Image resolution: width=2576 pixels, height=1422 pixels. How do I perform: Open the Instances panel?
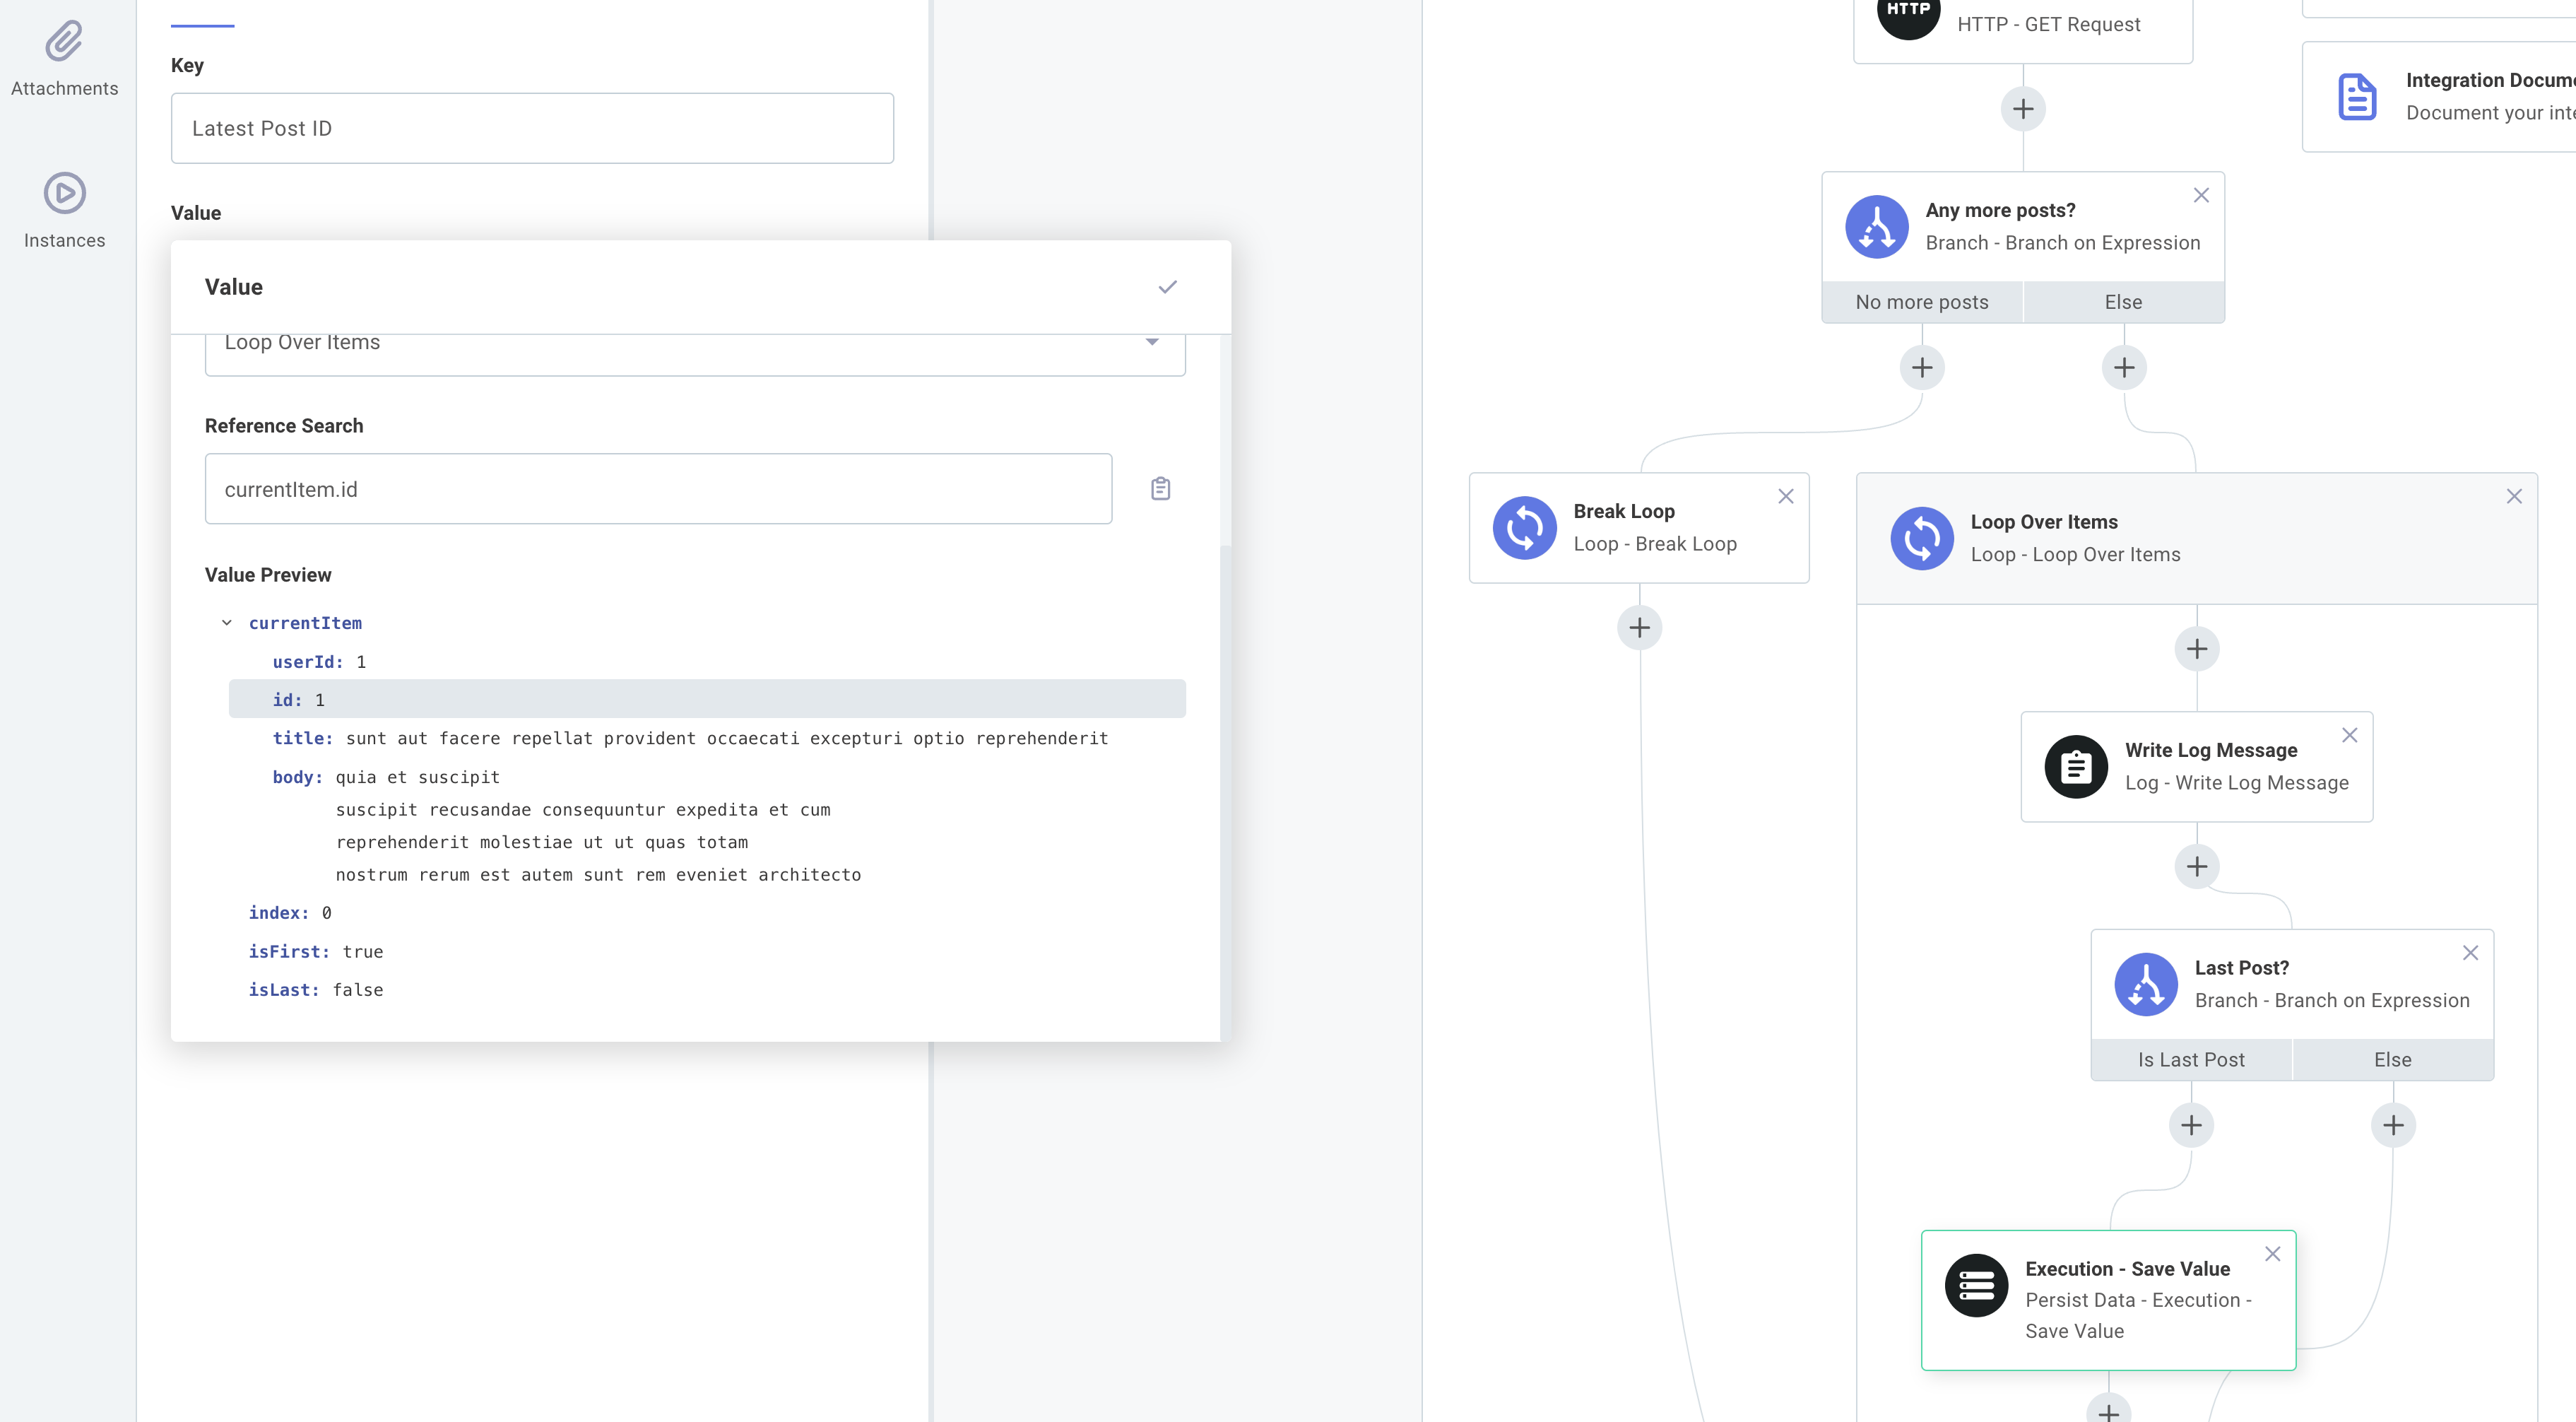(x=64, y=207)
